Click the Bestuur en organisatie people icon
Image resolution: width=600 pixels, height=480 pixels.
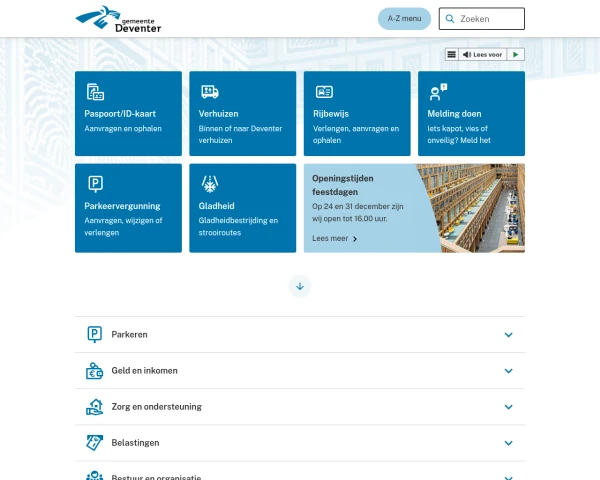click(x=94, y=476)
